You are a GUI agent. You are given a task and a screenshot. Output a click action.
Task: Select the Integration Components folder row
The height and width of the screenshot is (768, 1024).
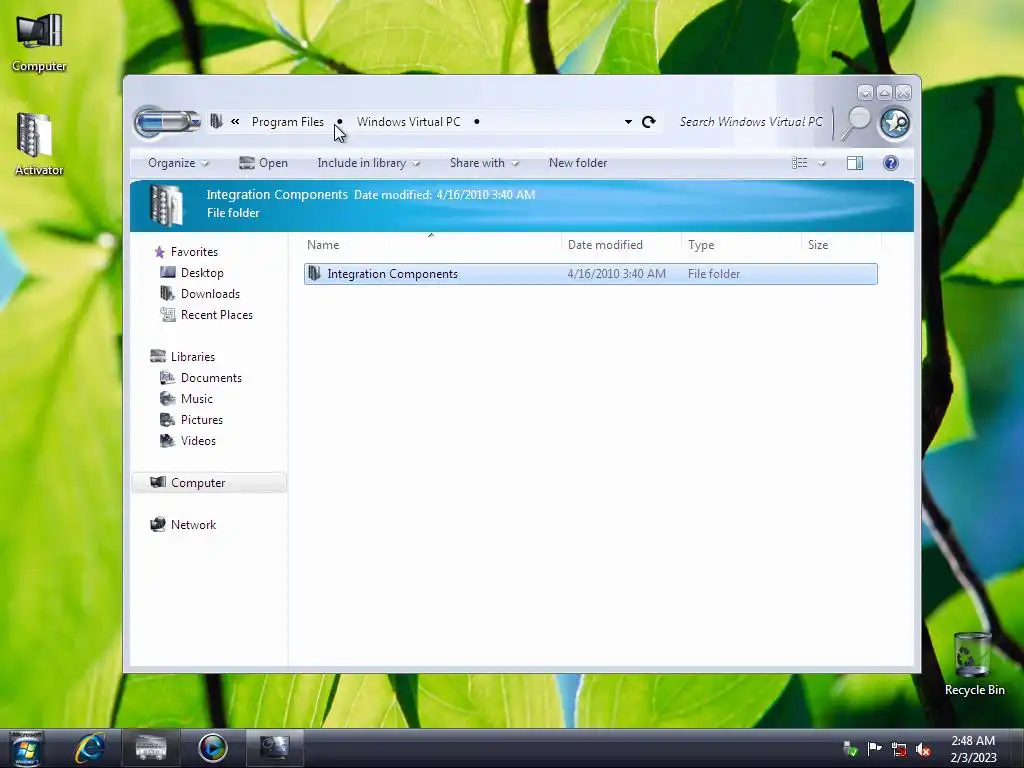pos(590,274)
